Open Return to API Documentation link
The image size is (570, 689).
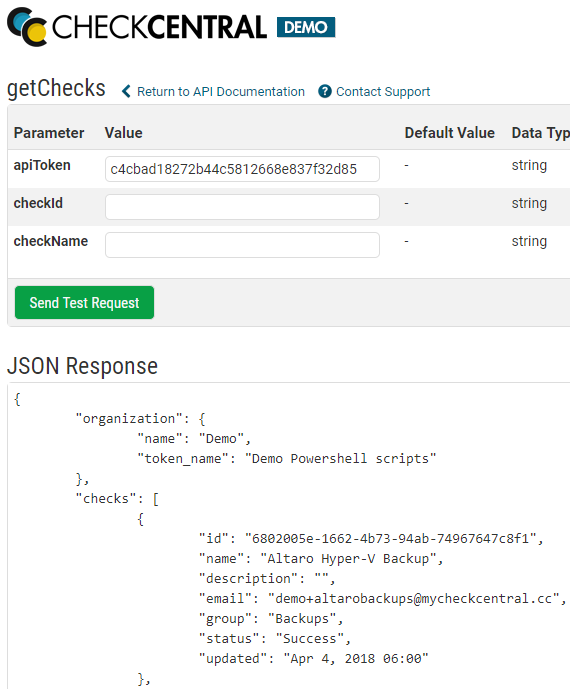(221, 91)
